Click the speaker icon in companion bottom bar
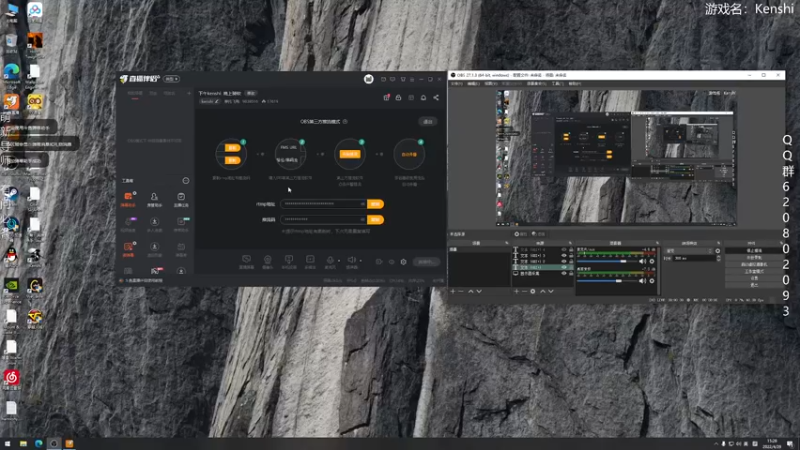This screenshot has width=800, height=450. (351, 260)
